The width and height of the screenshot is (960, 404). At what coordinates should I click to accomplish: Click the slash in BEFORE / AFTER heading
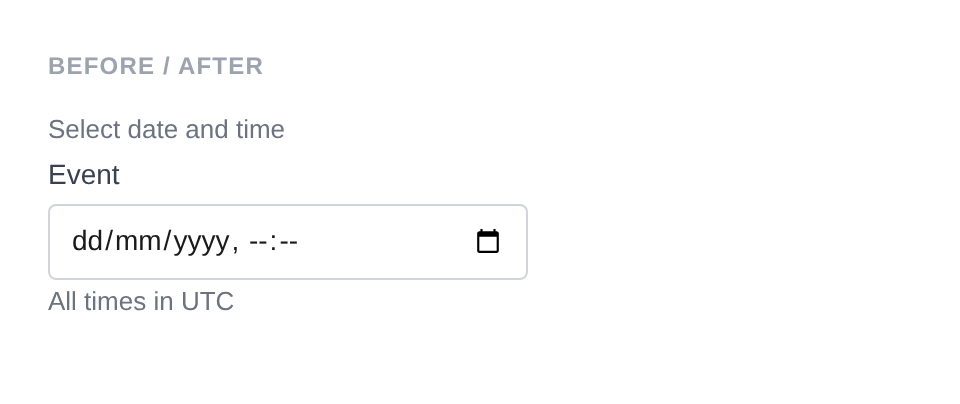[166, 66]
